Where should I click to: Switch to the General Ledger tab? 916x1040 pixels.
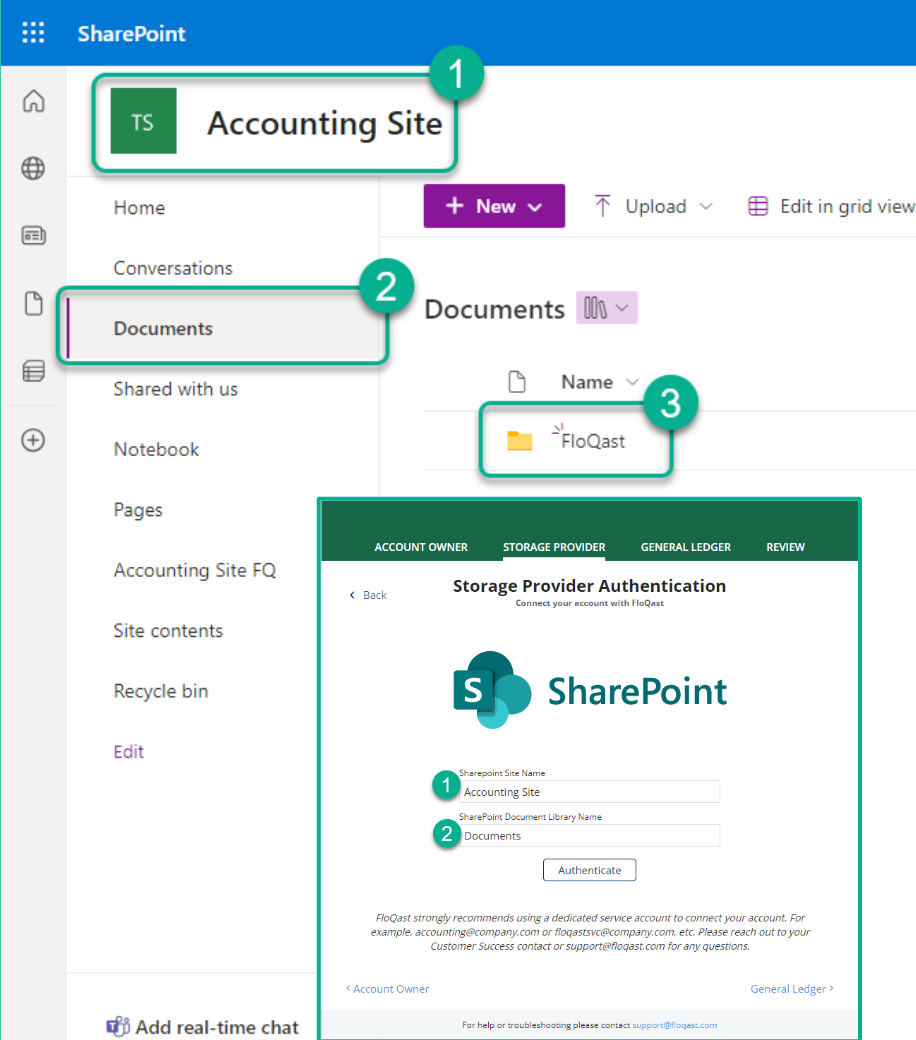(686, 547)
